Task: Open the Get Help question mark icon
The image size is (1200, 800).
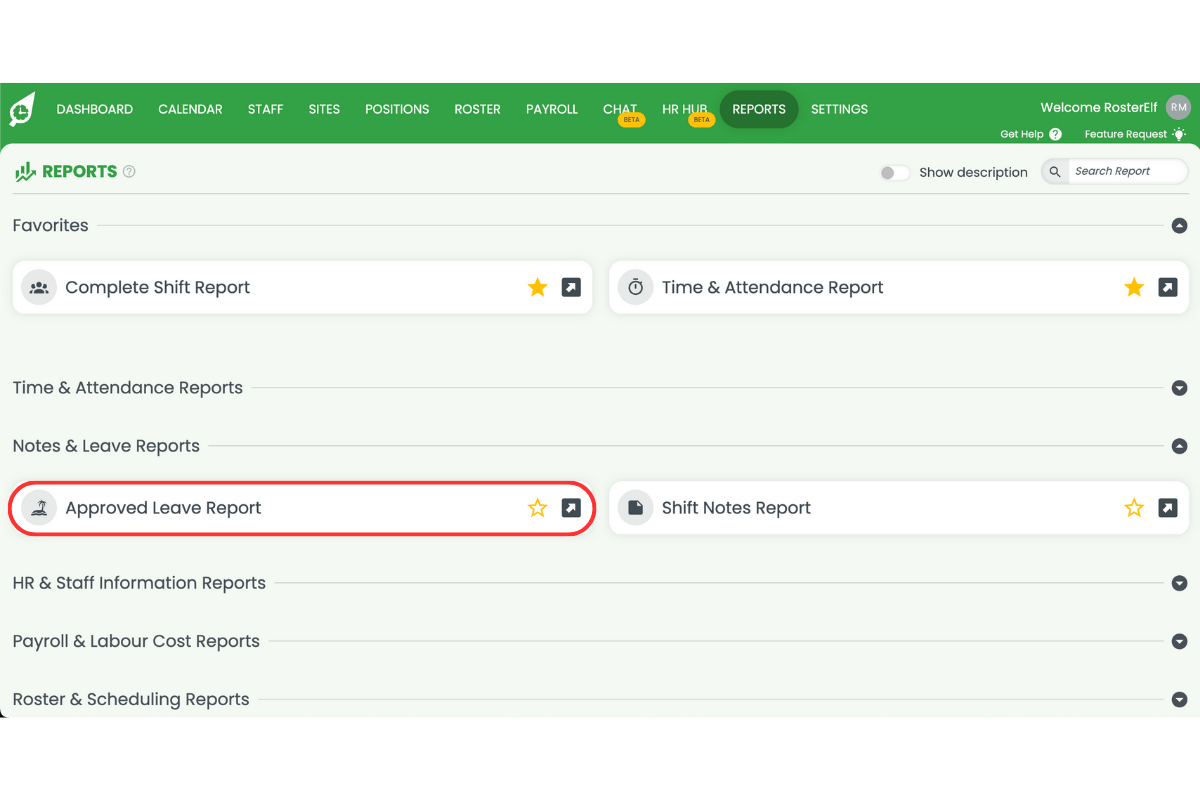Action: [1055, 133]
